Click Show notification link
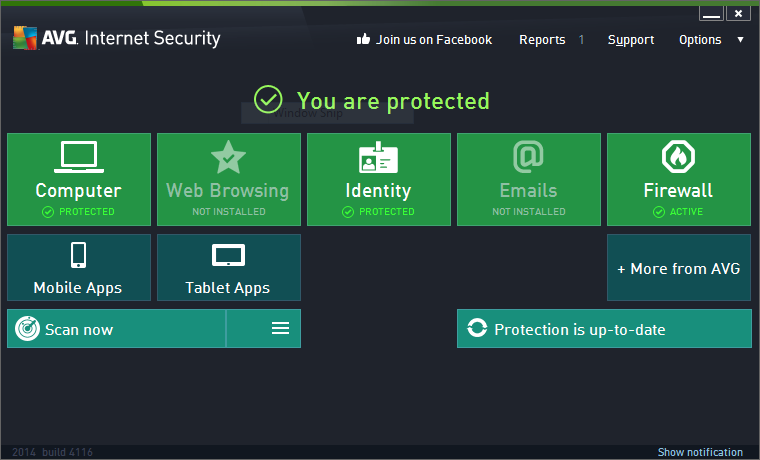This screenshot has height=460, width=760. point(700,452)
